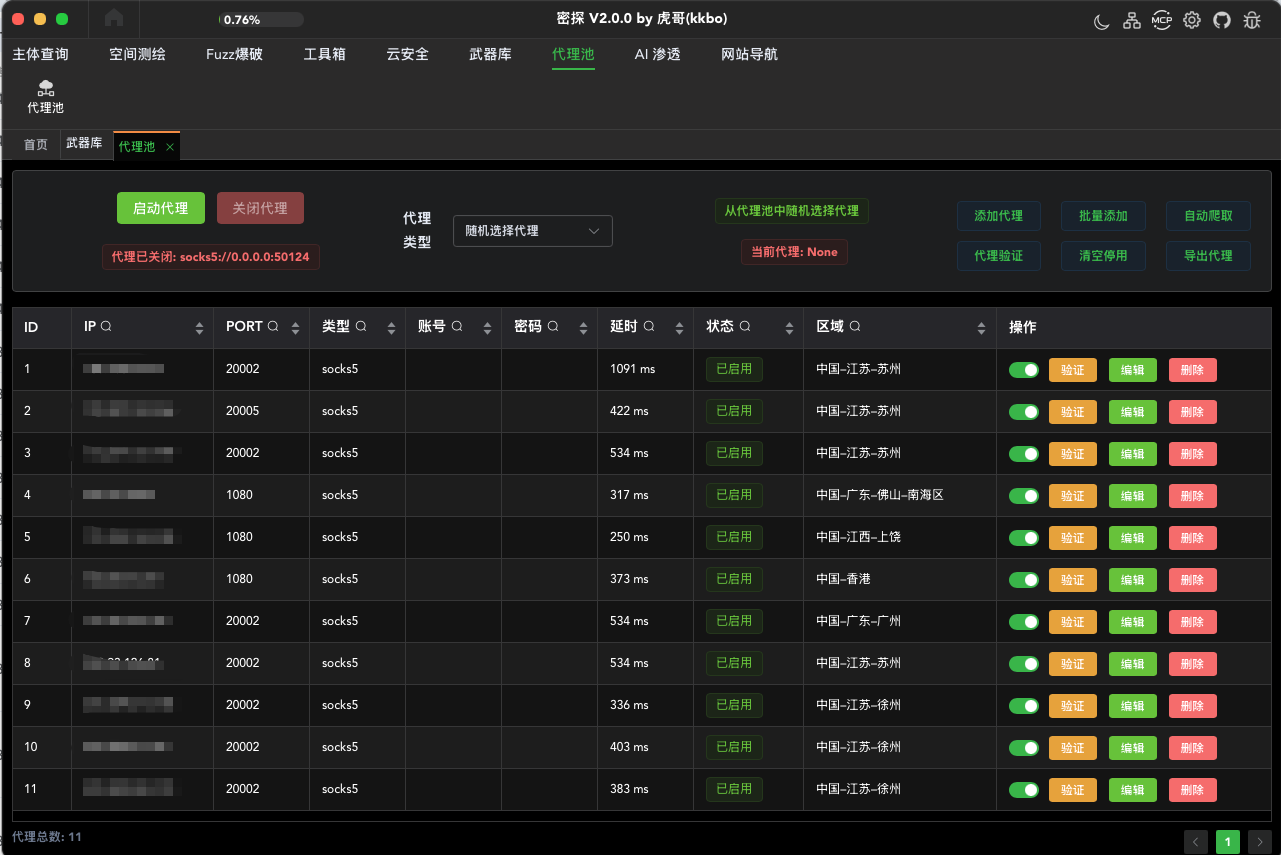Go to previous page arrow

tap(1196, 842)
